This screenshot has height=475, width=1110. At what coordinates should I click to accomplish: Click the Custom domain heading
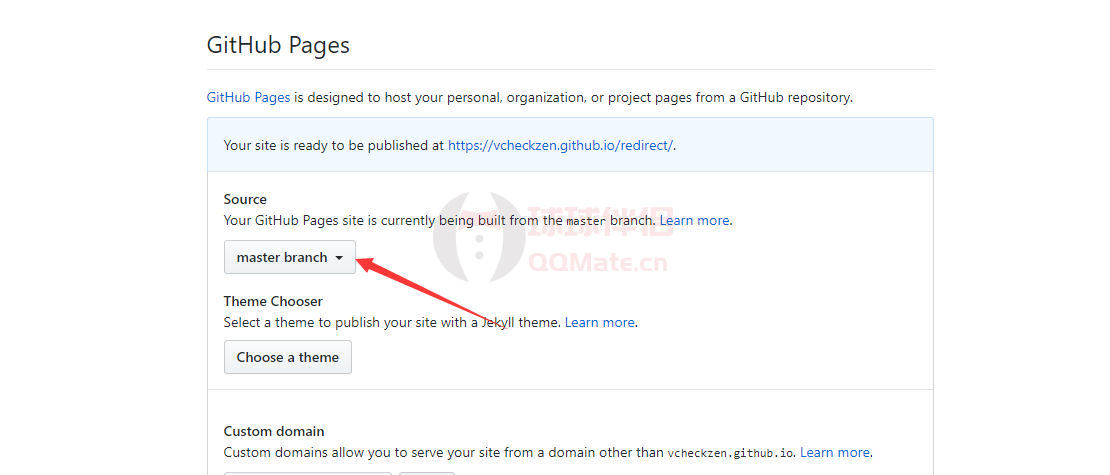coord(274,431)
